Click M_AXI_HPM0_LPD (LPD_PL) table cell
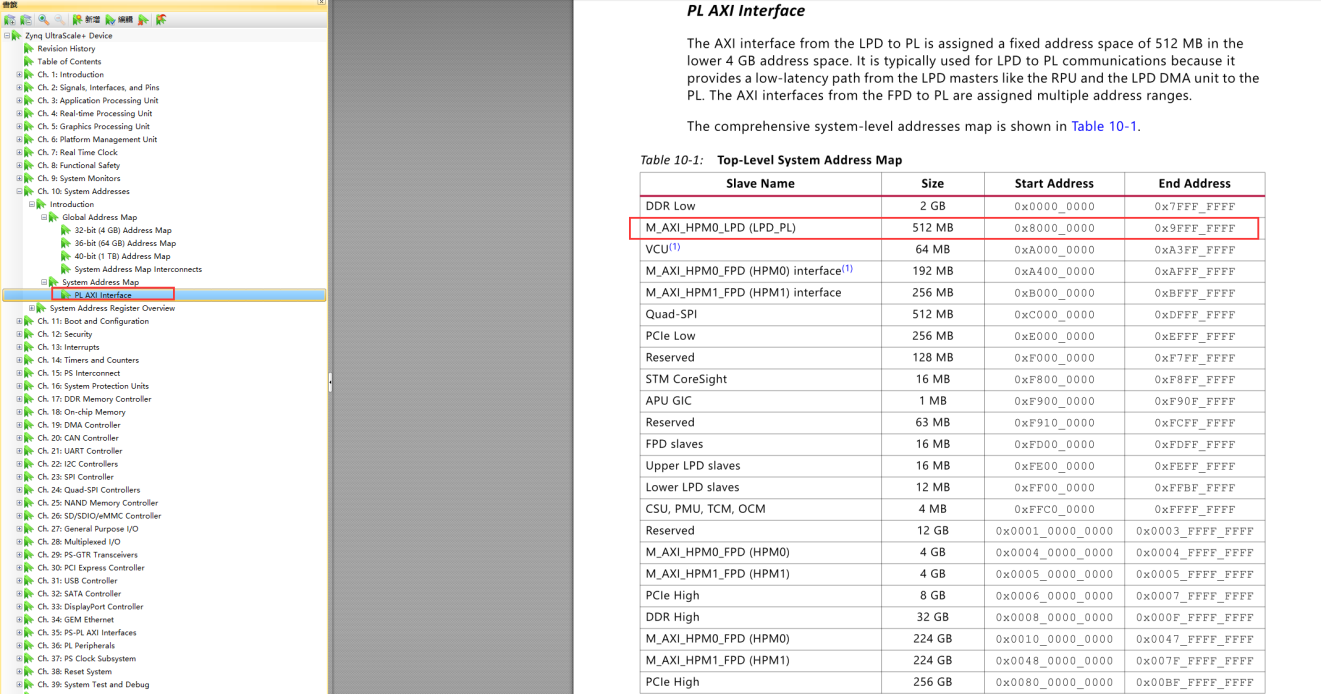Screen dimensions: 1321x694 tap(760, 228)
